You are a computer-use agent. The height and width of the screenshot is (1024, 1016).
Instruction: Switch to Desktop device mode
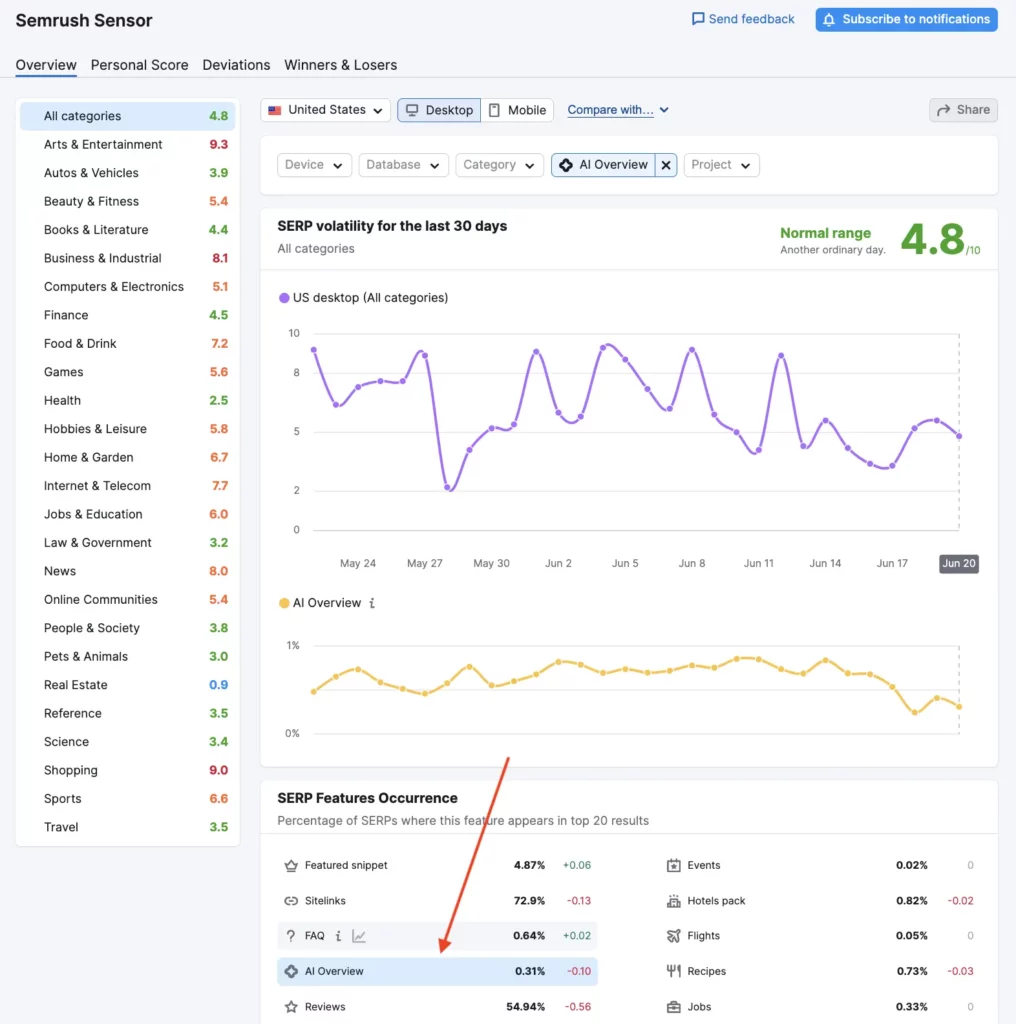click(438, 110)
